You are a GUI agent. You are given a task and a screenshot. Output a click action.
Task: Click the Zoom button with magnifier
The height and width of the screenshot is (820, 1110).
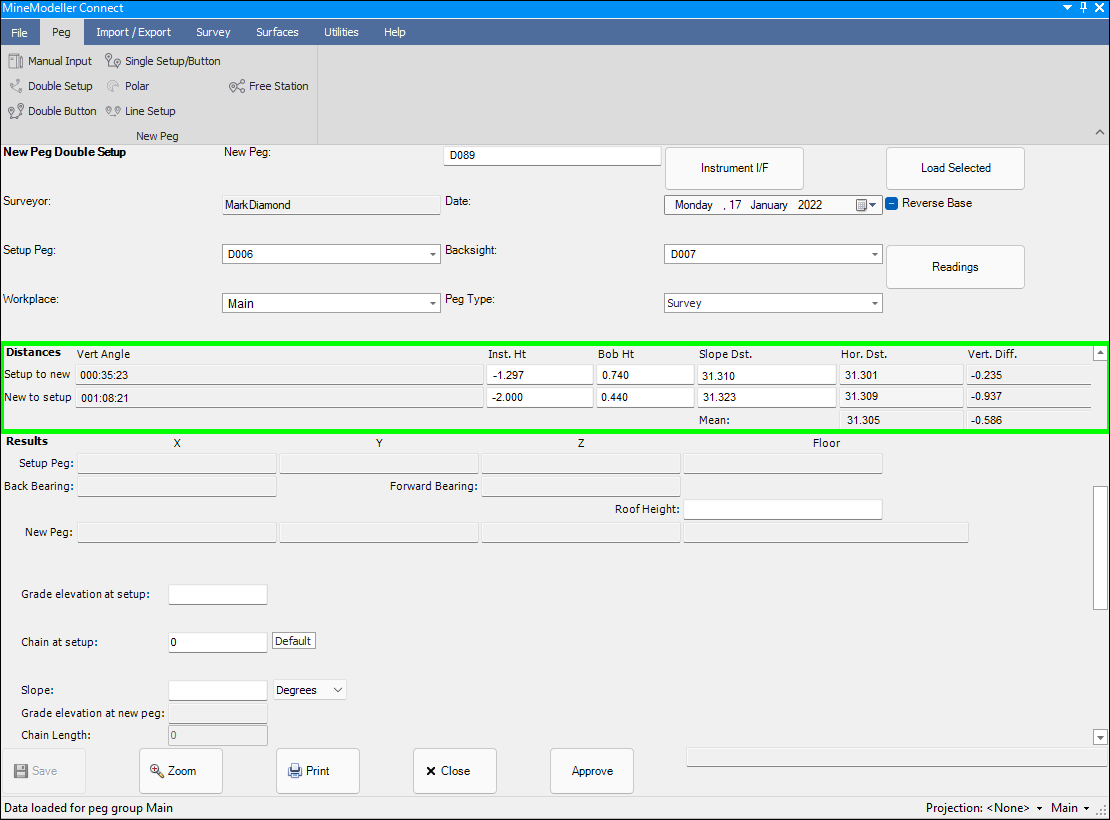pyautogui.click(x=181, y=771)
